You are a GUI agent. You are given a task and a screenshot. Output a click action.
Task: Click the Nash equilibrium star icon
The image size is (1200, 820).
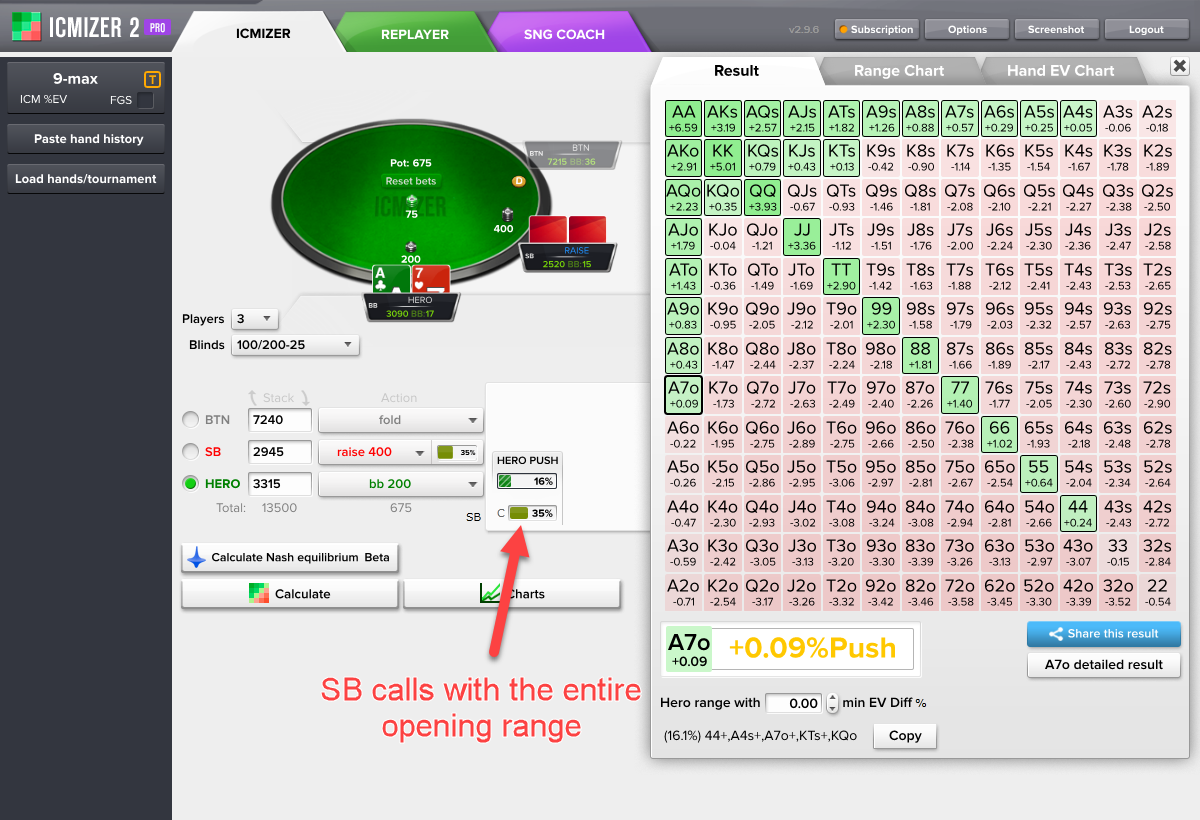coord(197,557)
